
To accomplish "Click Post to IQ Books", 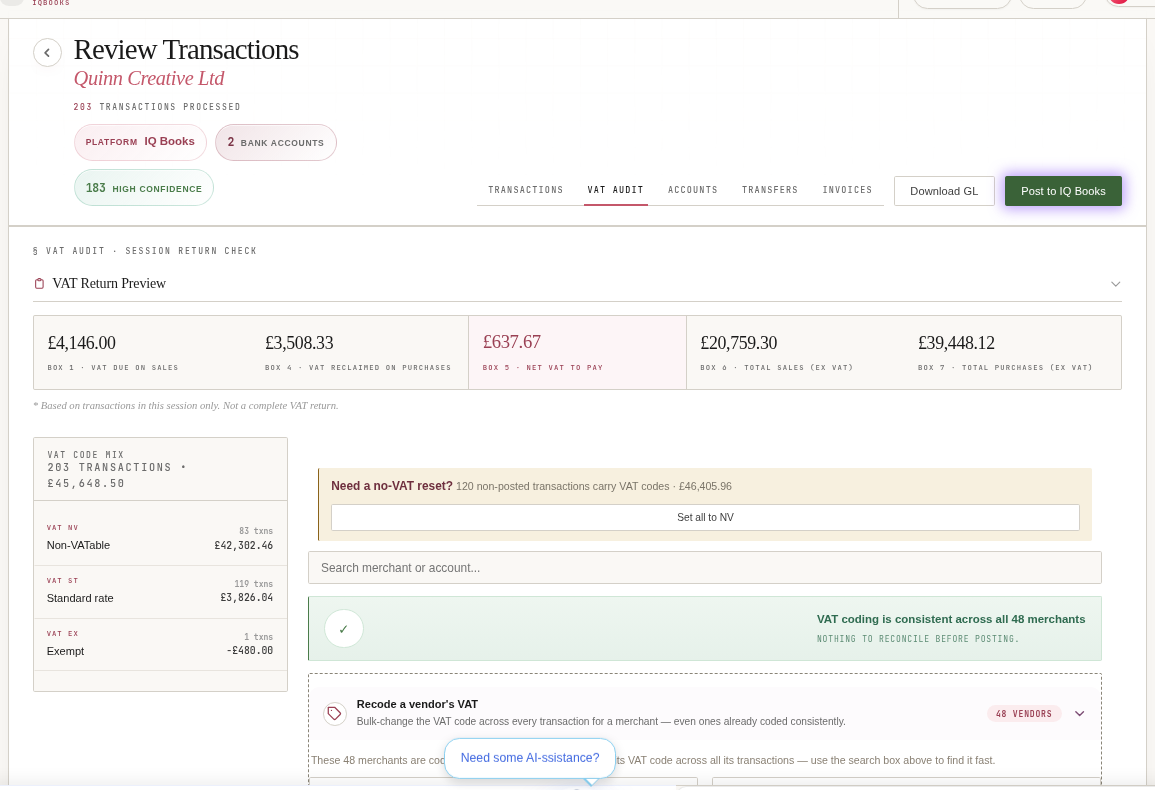I will (1063, 191).
